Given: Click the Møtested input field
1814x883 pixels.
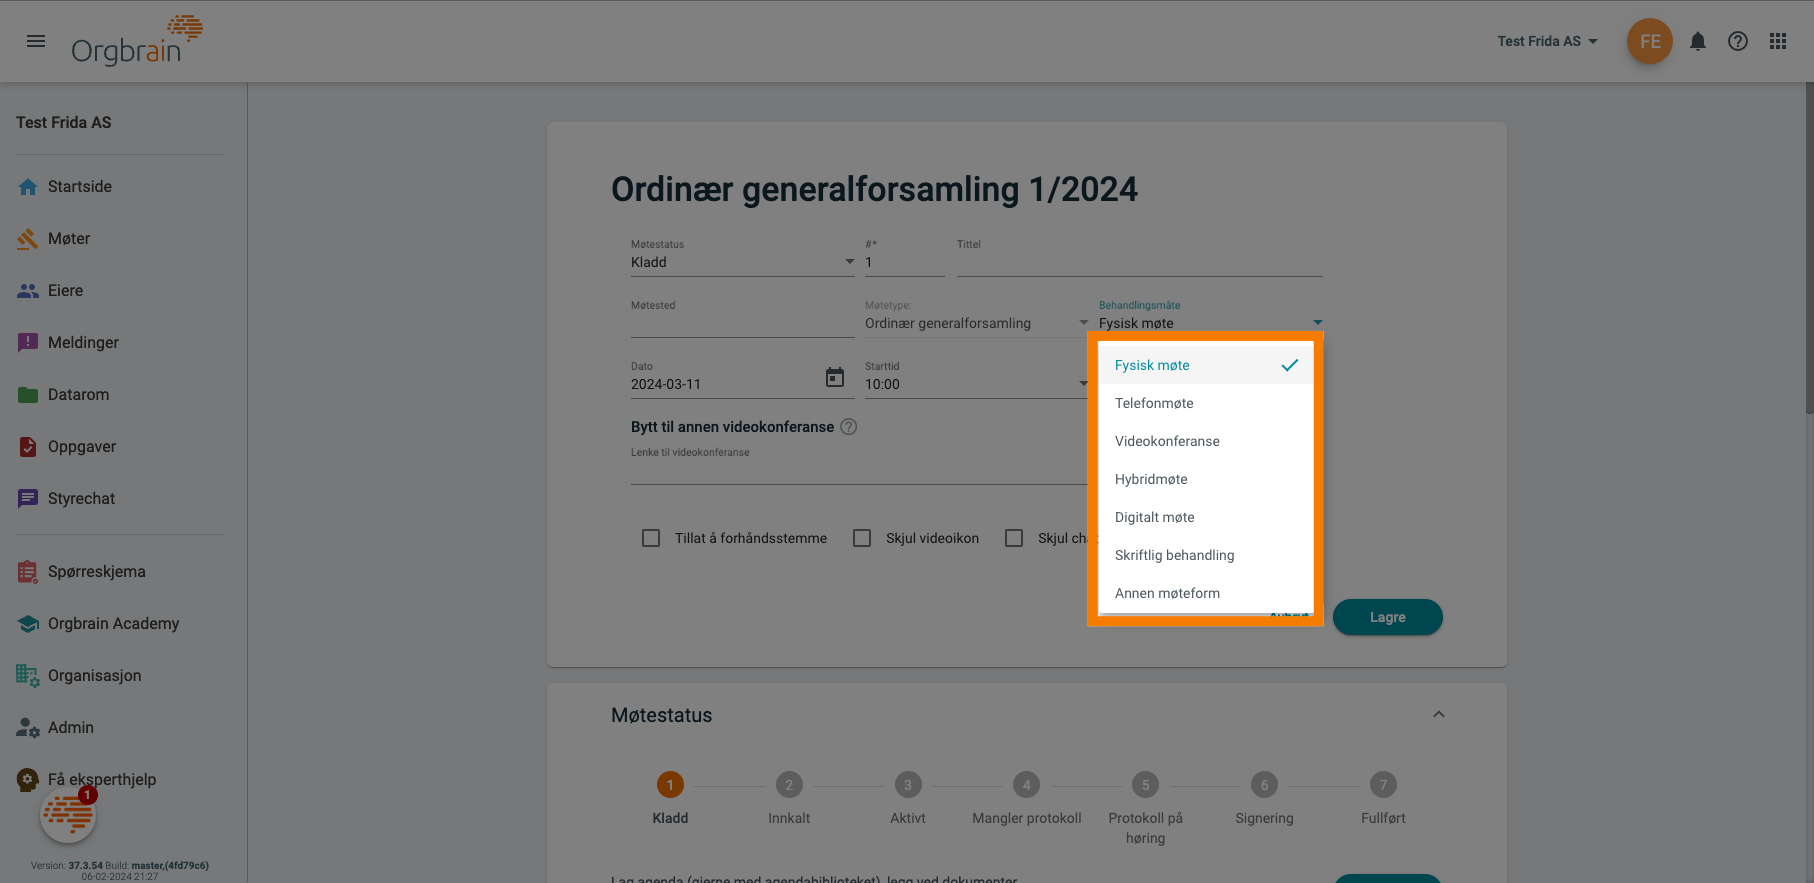Looking at the screenshot, I should tap(743, 323).
